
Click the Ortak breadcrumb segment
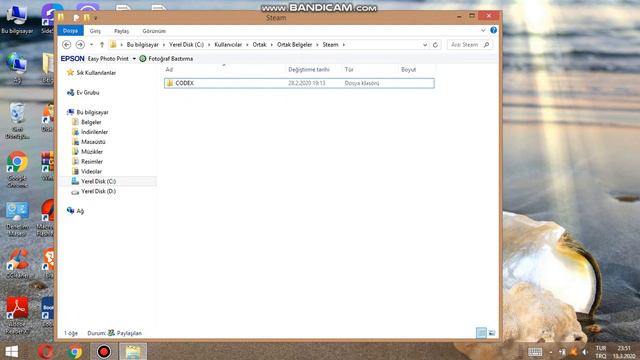pyautogui.click(x=259, y=45)
